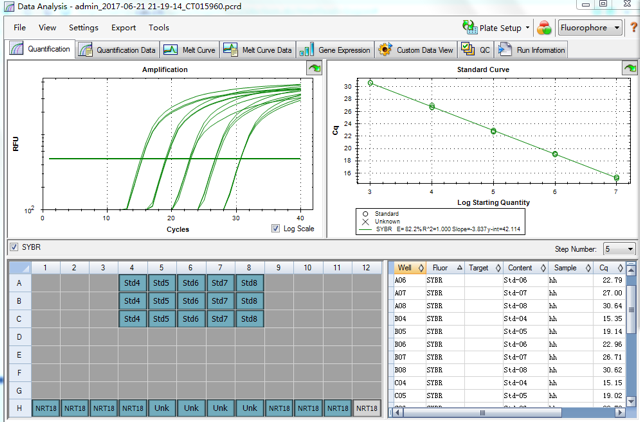Click the Melt Curve Data tab icon
The image size is (640, 422).
230,50
